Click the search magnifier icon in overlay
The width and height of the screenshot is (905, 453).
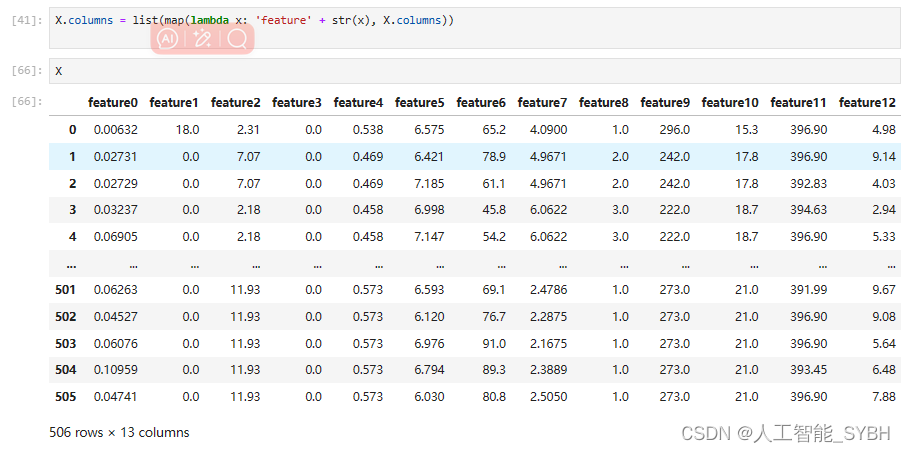[237, 39]
